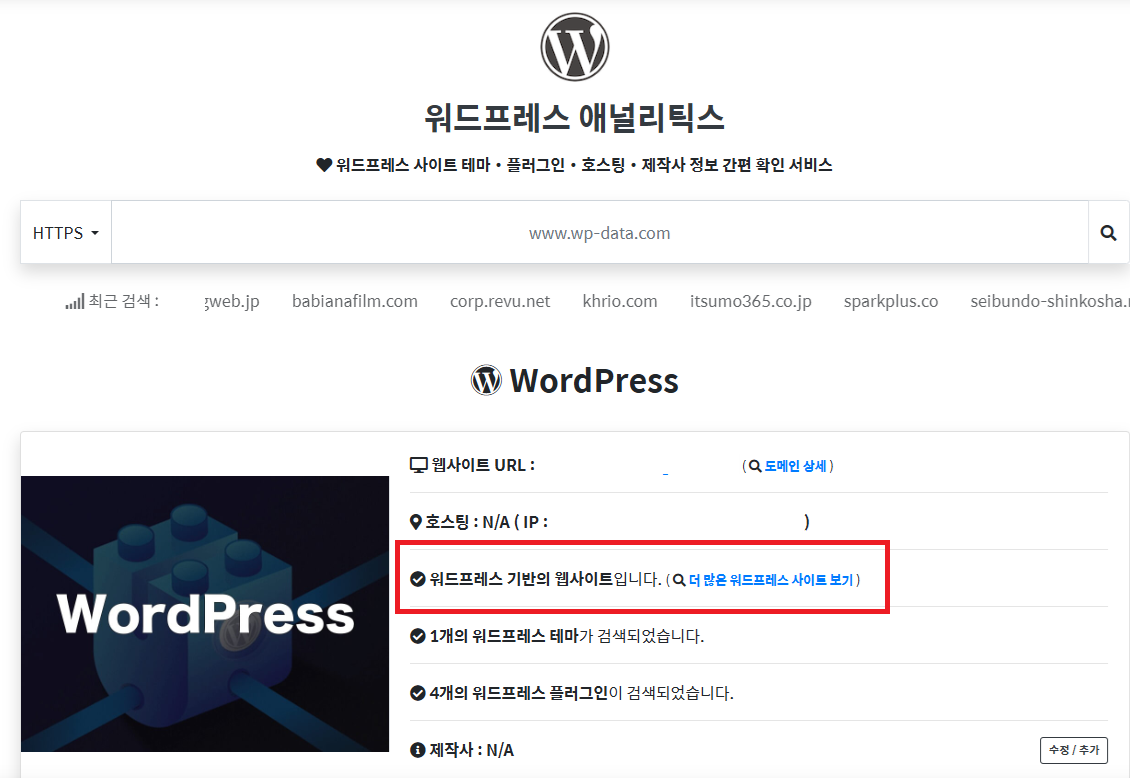Open recent search itsumo365.co.jp
This screenshot has height=778, width=1130.
click(750, 301)
